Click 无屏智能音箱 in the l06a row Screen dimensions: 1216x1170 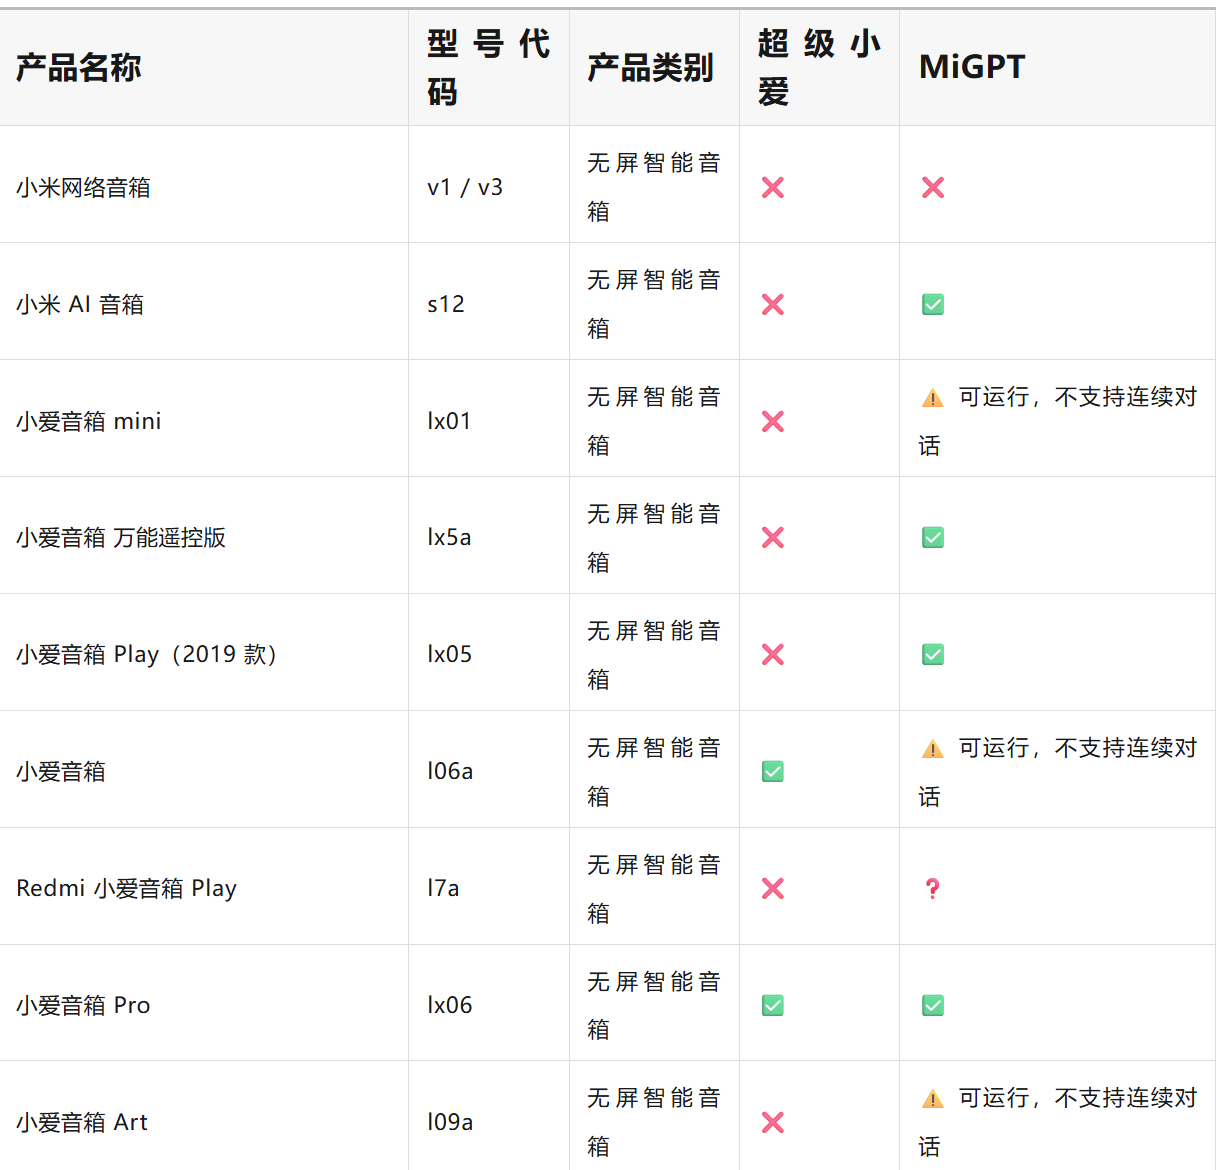click(x=654, y=771)
